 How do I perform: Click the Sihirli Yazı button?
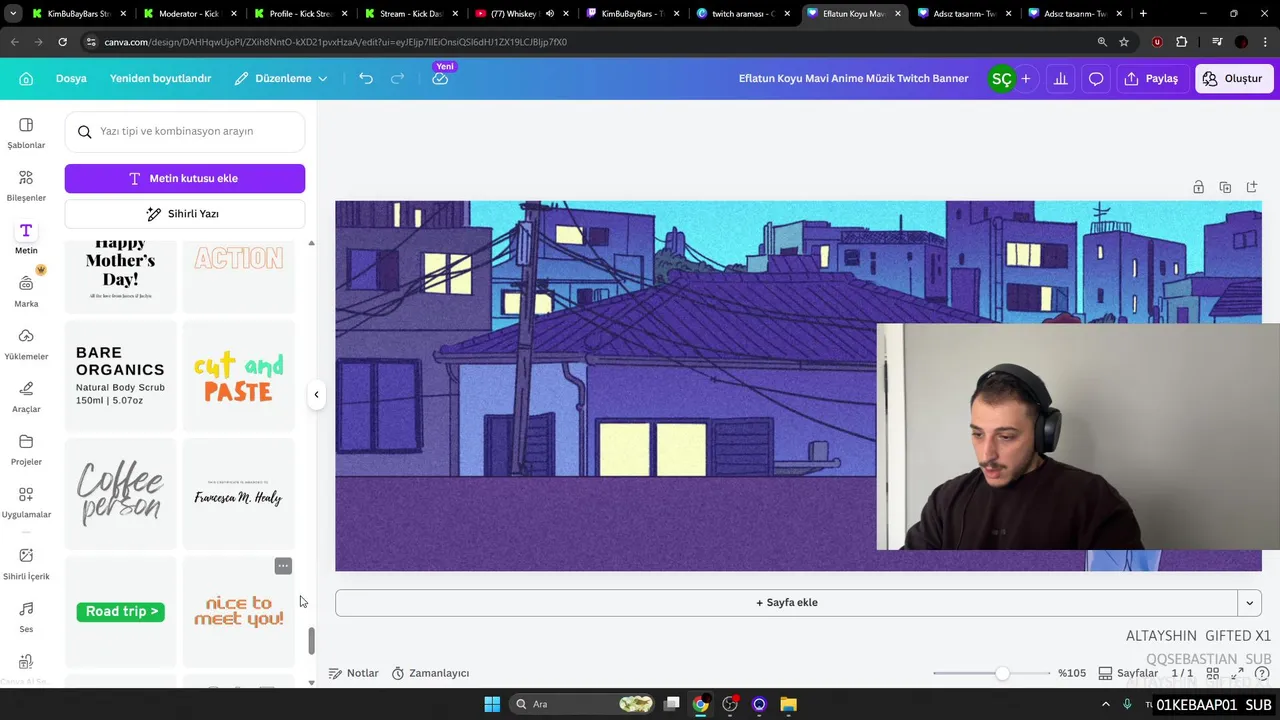185,214
